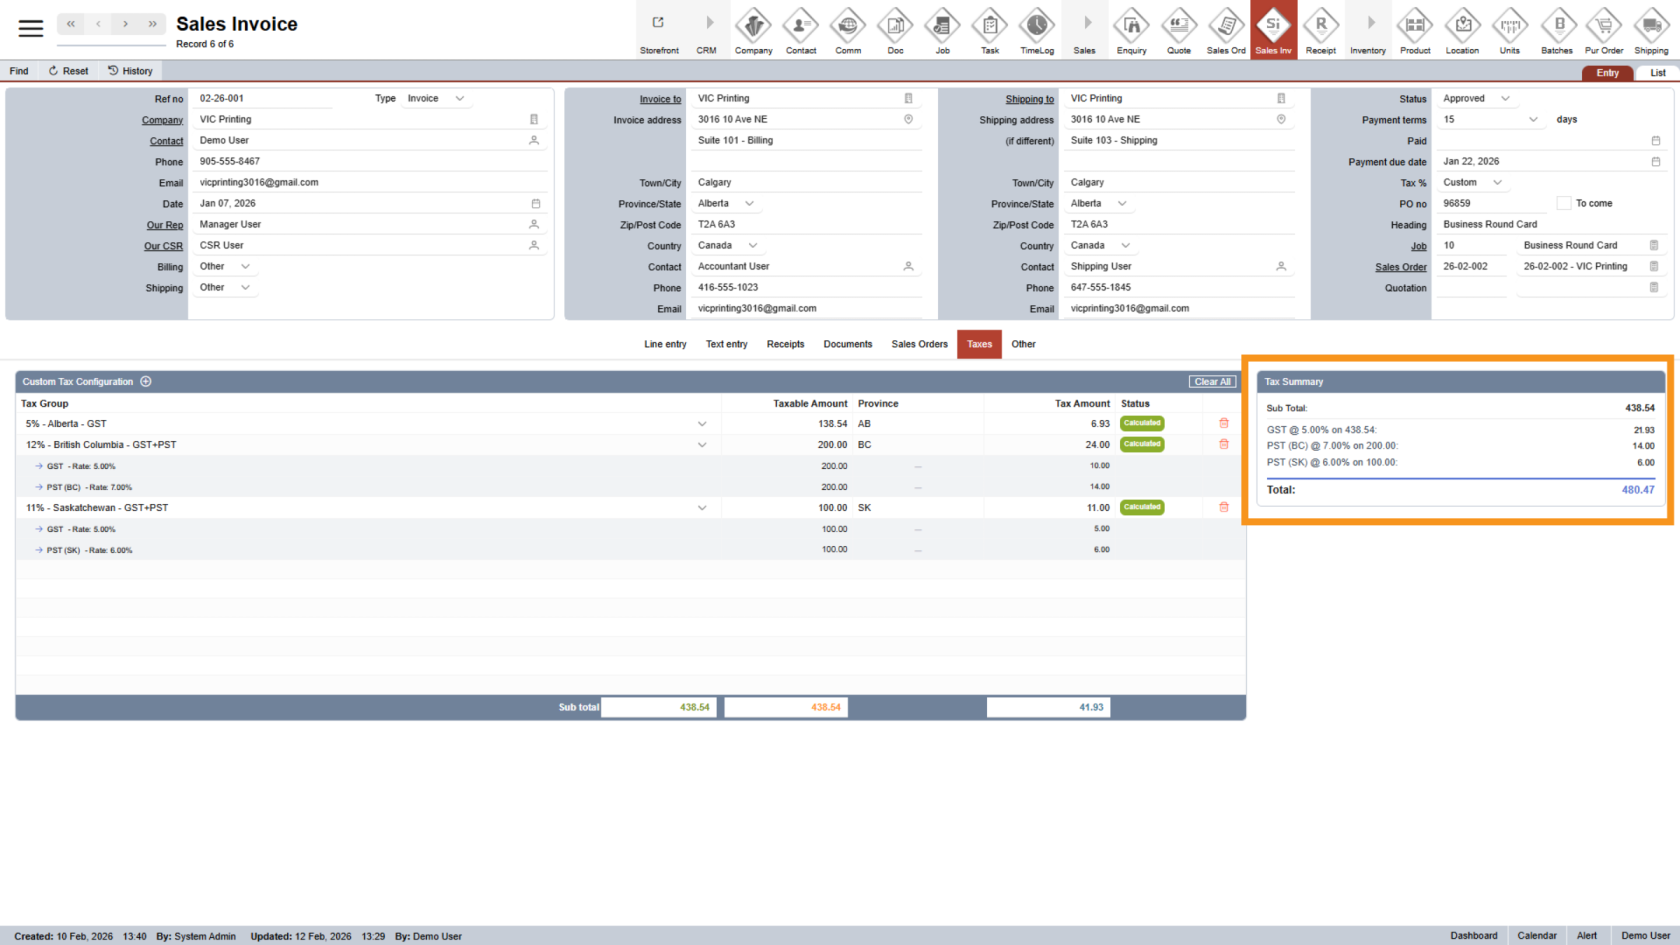Open the Tax % Custom dropdown
Image resolution: width=1680 pixels, height=945 pixels.
coord(1497,183)
